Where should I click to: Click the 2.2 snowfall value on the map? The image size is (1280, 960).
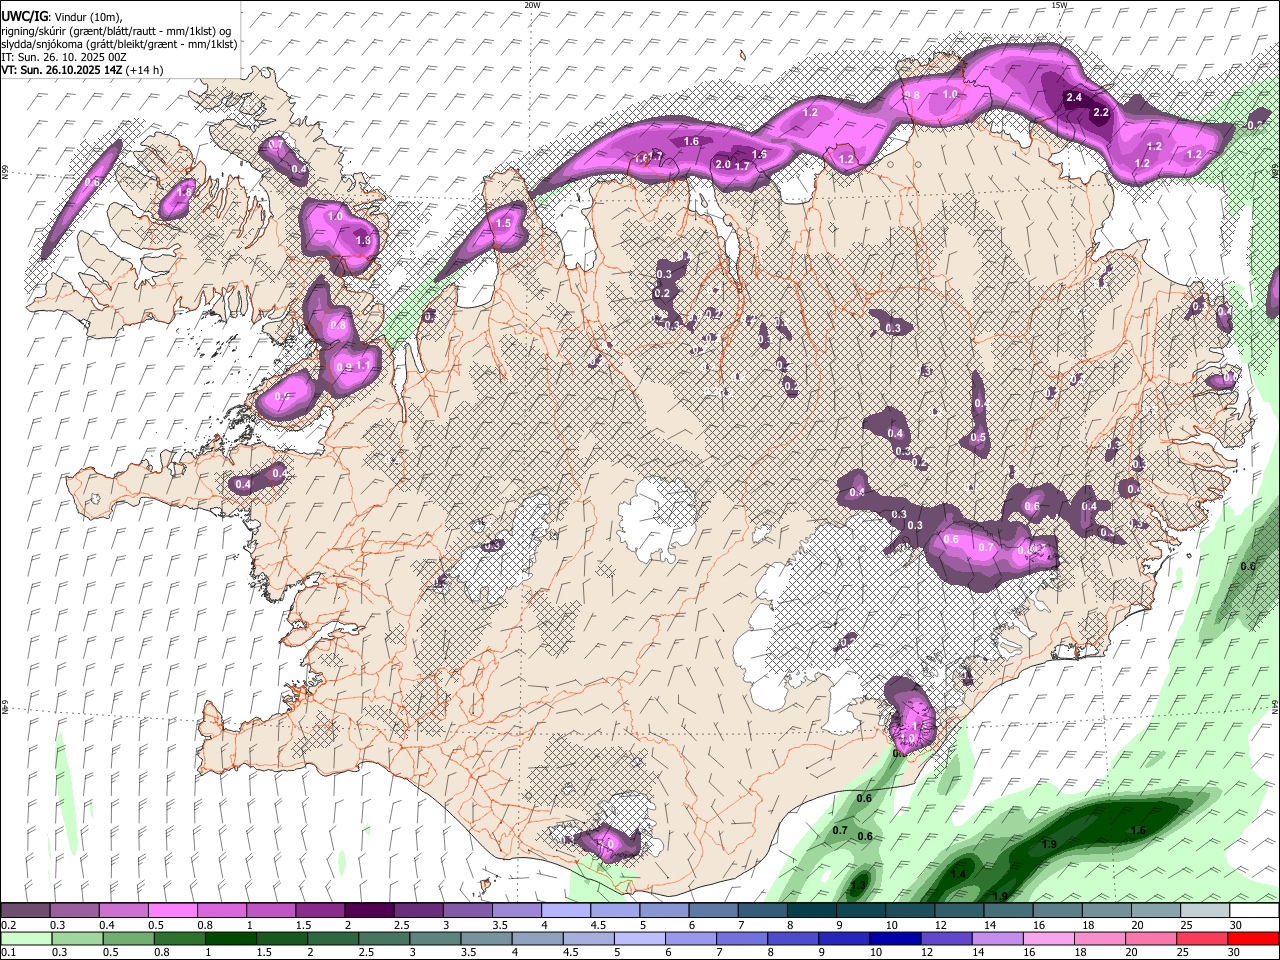(x=1101, y=112)
